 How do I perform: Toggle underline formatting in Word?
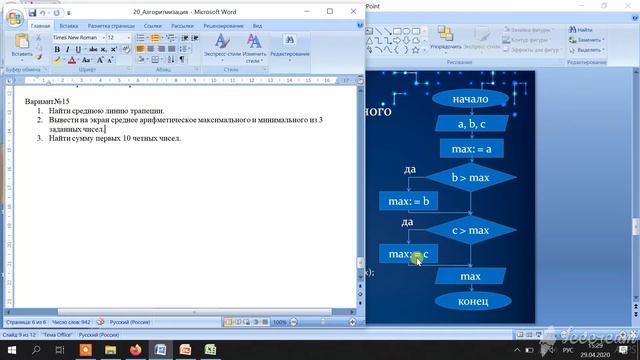pos(78,49)
